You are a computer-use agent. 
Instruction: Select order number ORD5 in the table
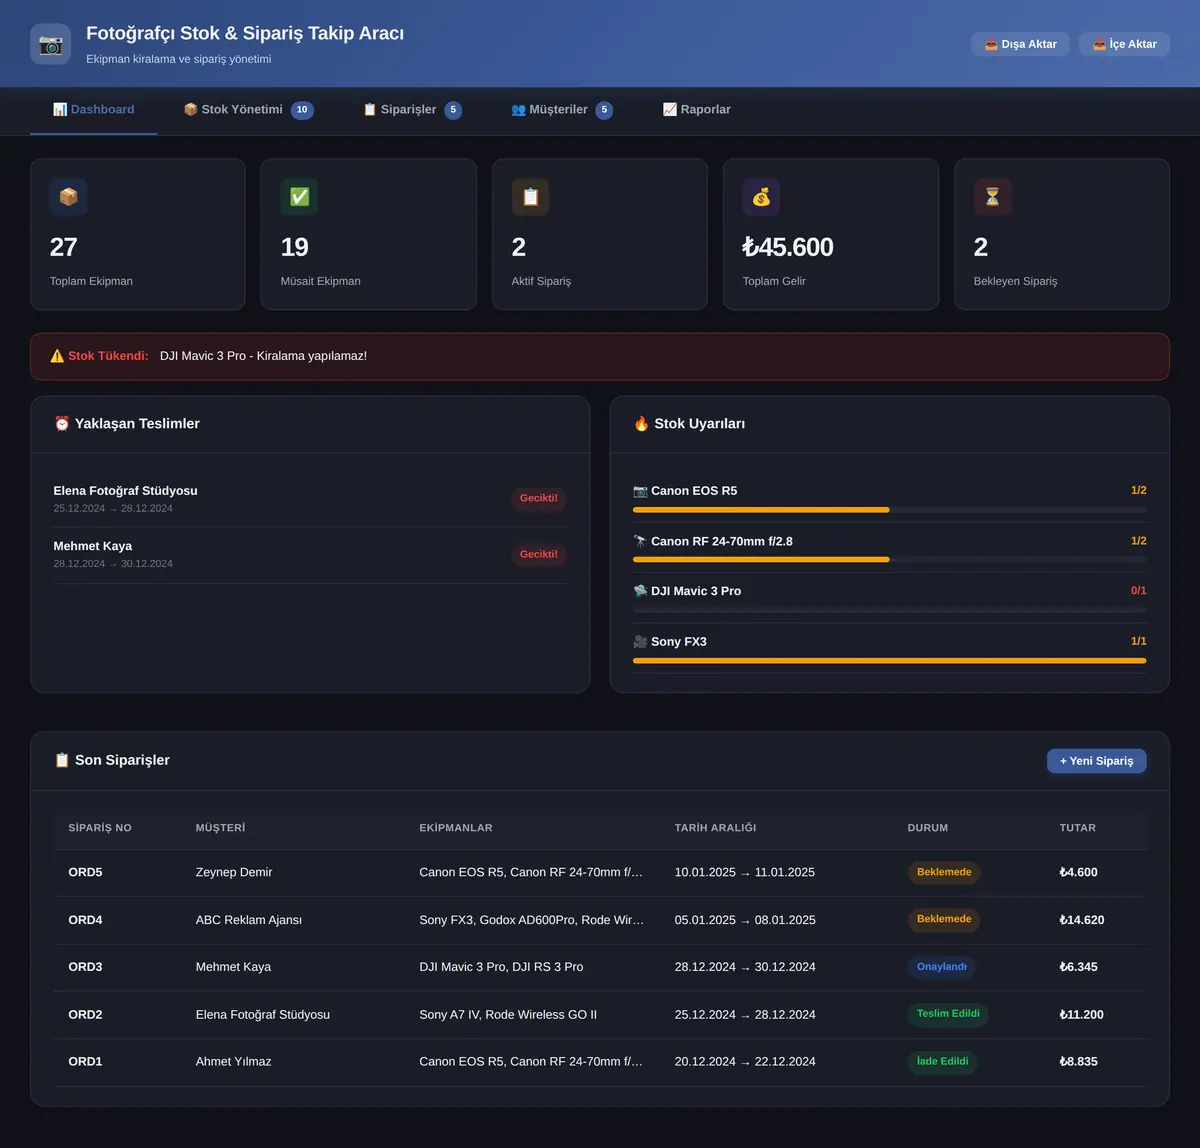coord(85,872)
